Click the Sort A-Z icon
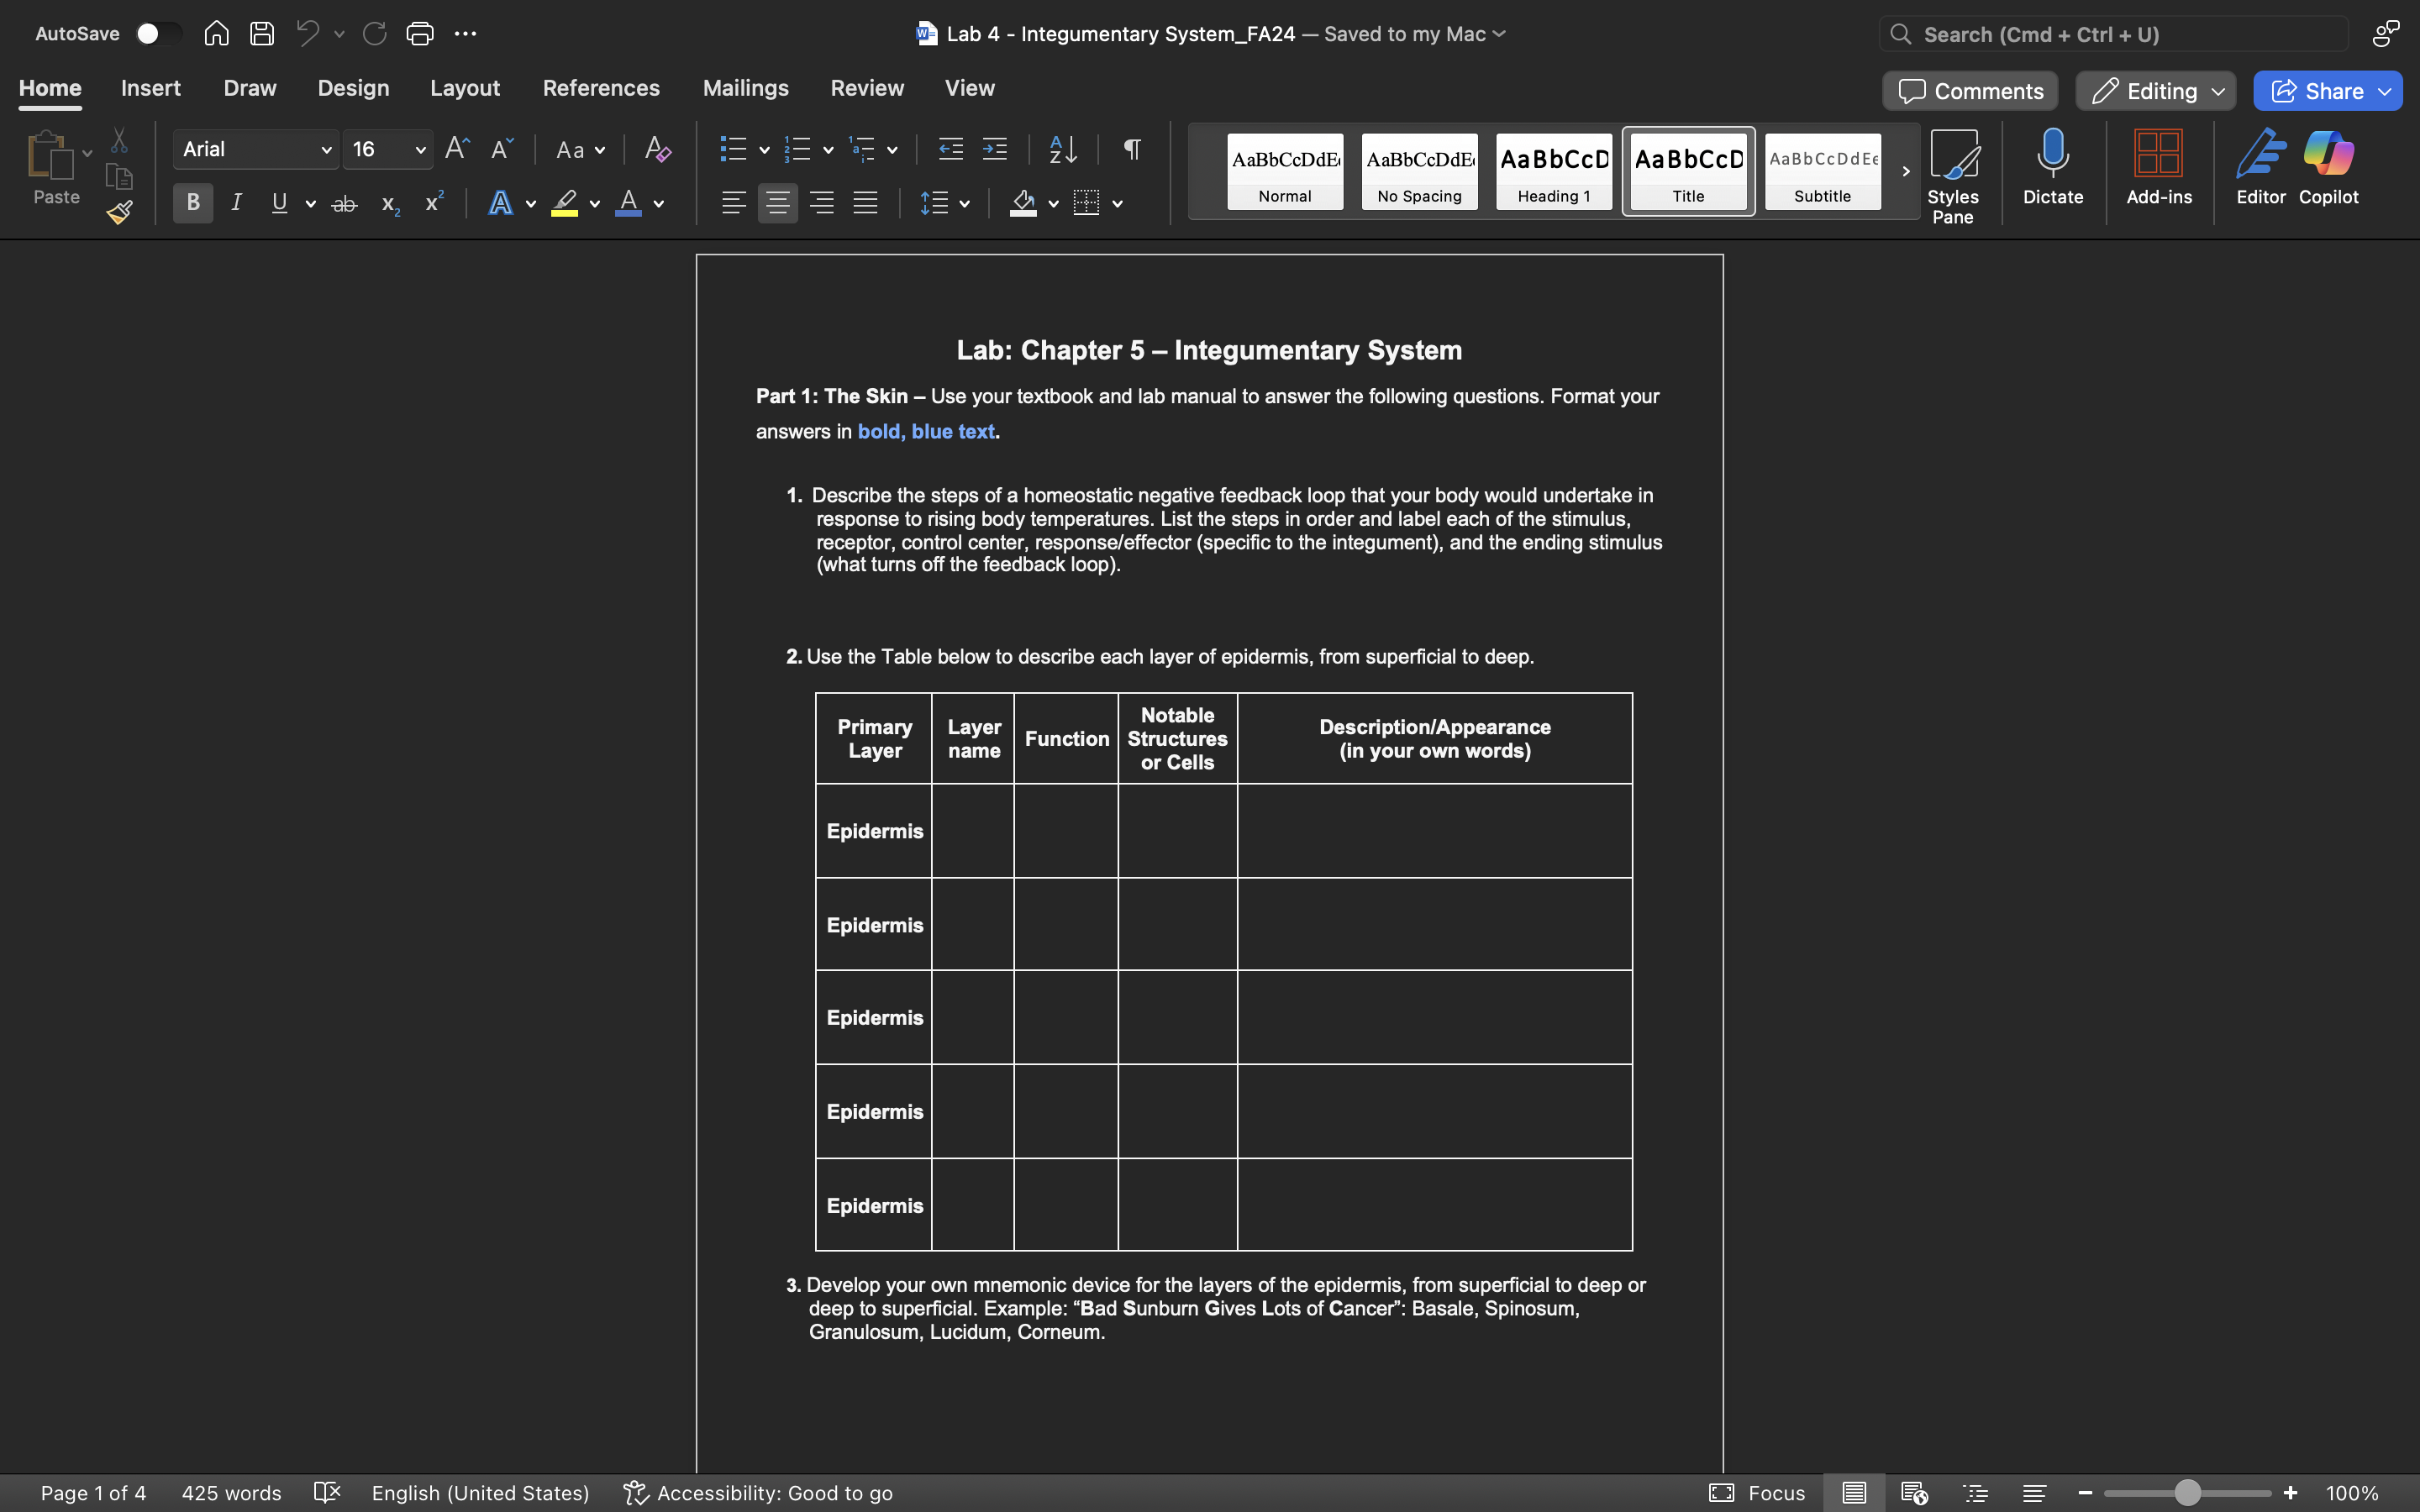Viewport: 2420px width, 1512px height. pyautogui.click(x=1063, y=149)
